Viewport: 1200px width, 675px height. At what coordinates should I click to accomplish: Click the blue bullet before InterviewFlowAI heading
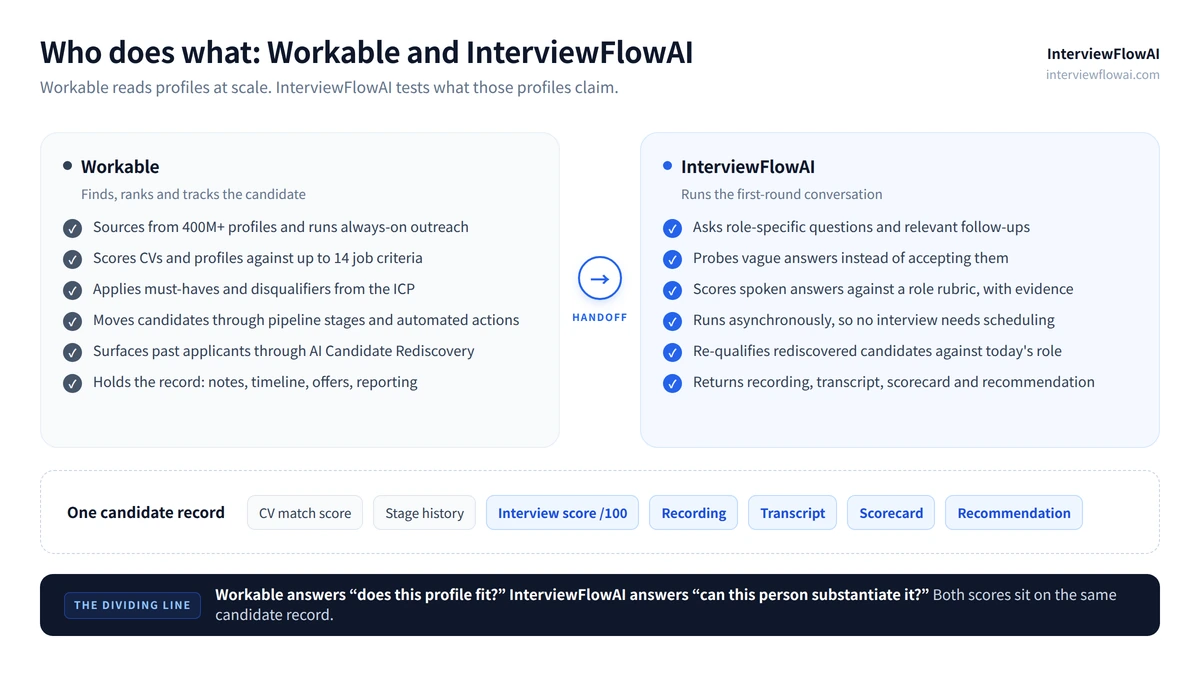(x=667, y=166)
